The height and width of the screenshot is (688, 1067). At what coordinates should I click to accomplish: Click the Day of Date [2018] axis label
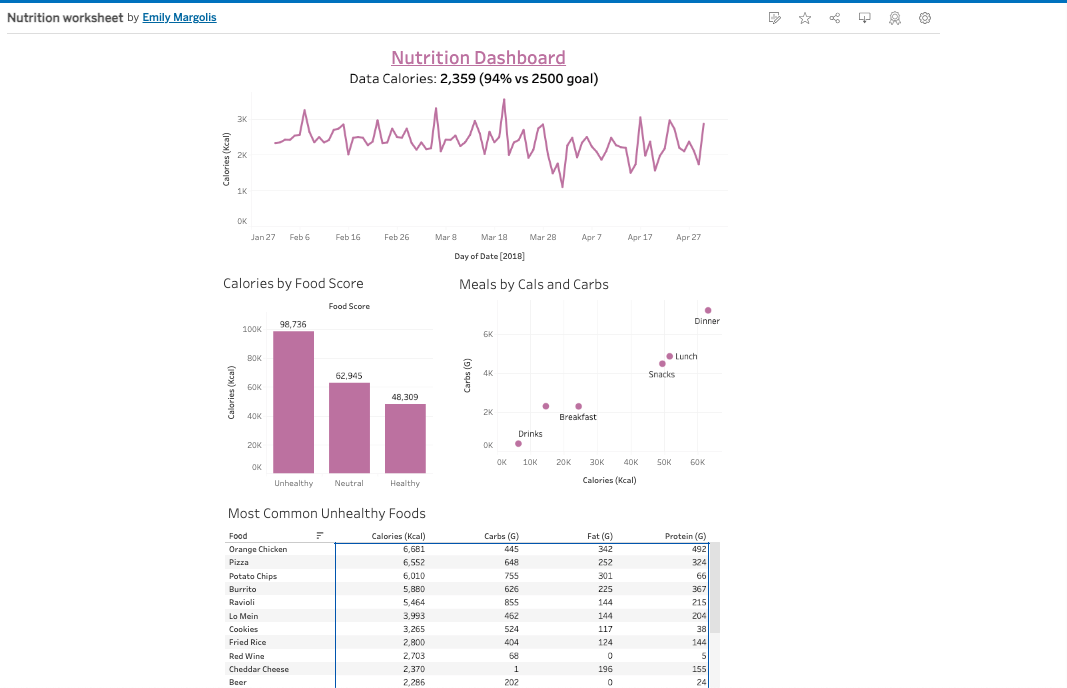pyautogui.click(x=489, y=256)
